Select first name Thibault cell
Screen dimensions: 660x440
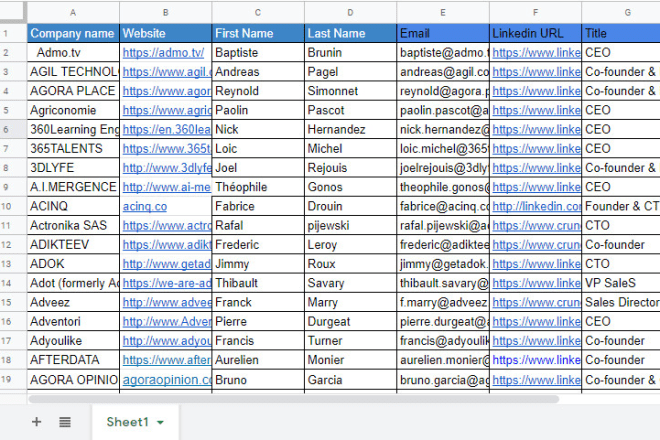(258, 283)
